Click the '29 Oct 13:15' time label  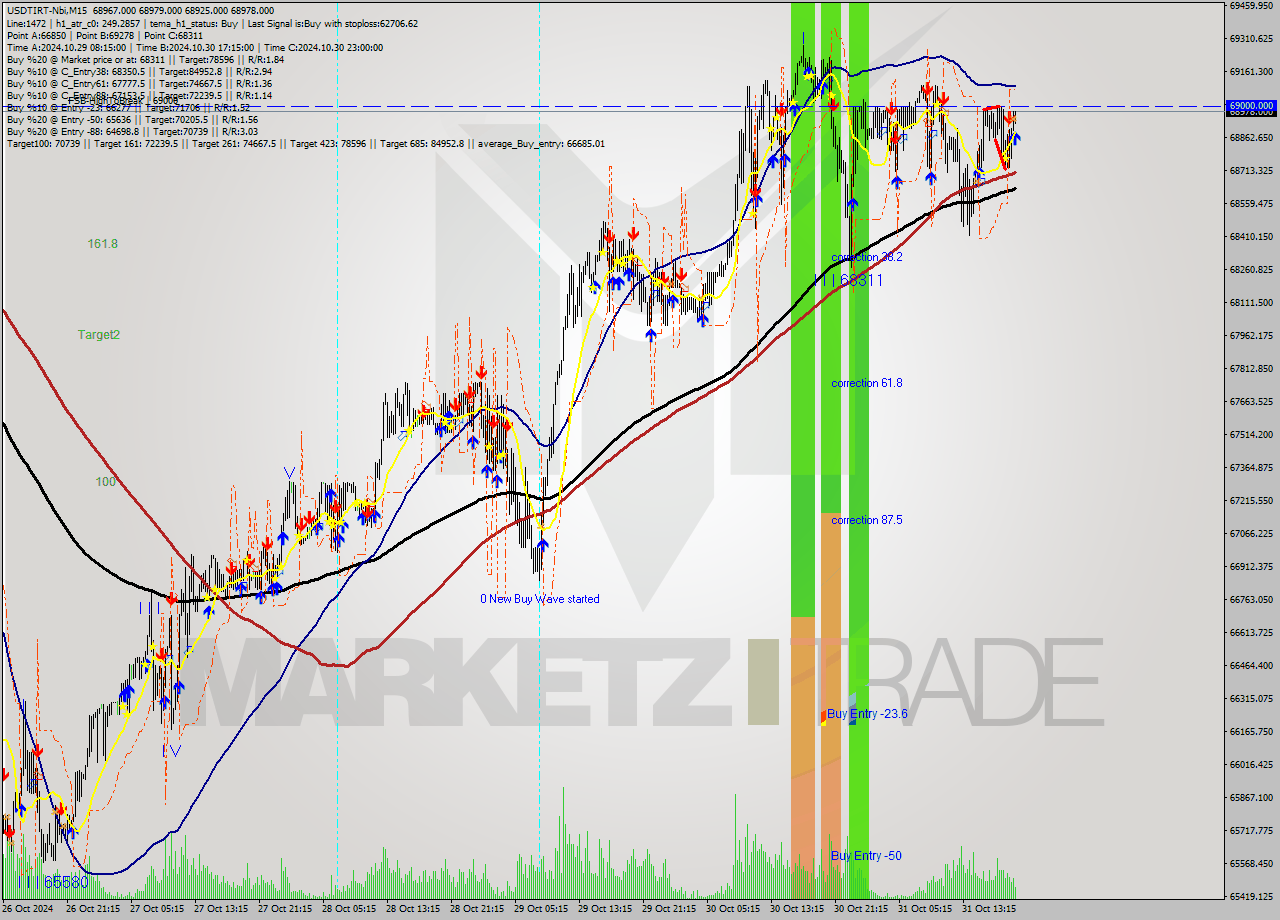[x=605, y=909]
